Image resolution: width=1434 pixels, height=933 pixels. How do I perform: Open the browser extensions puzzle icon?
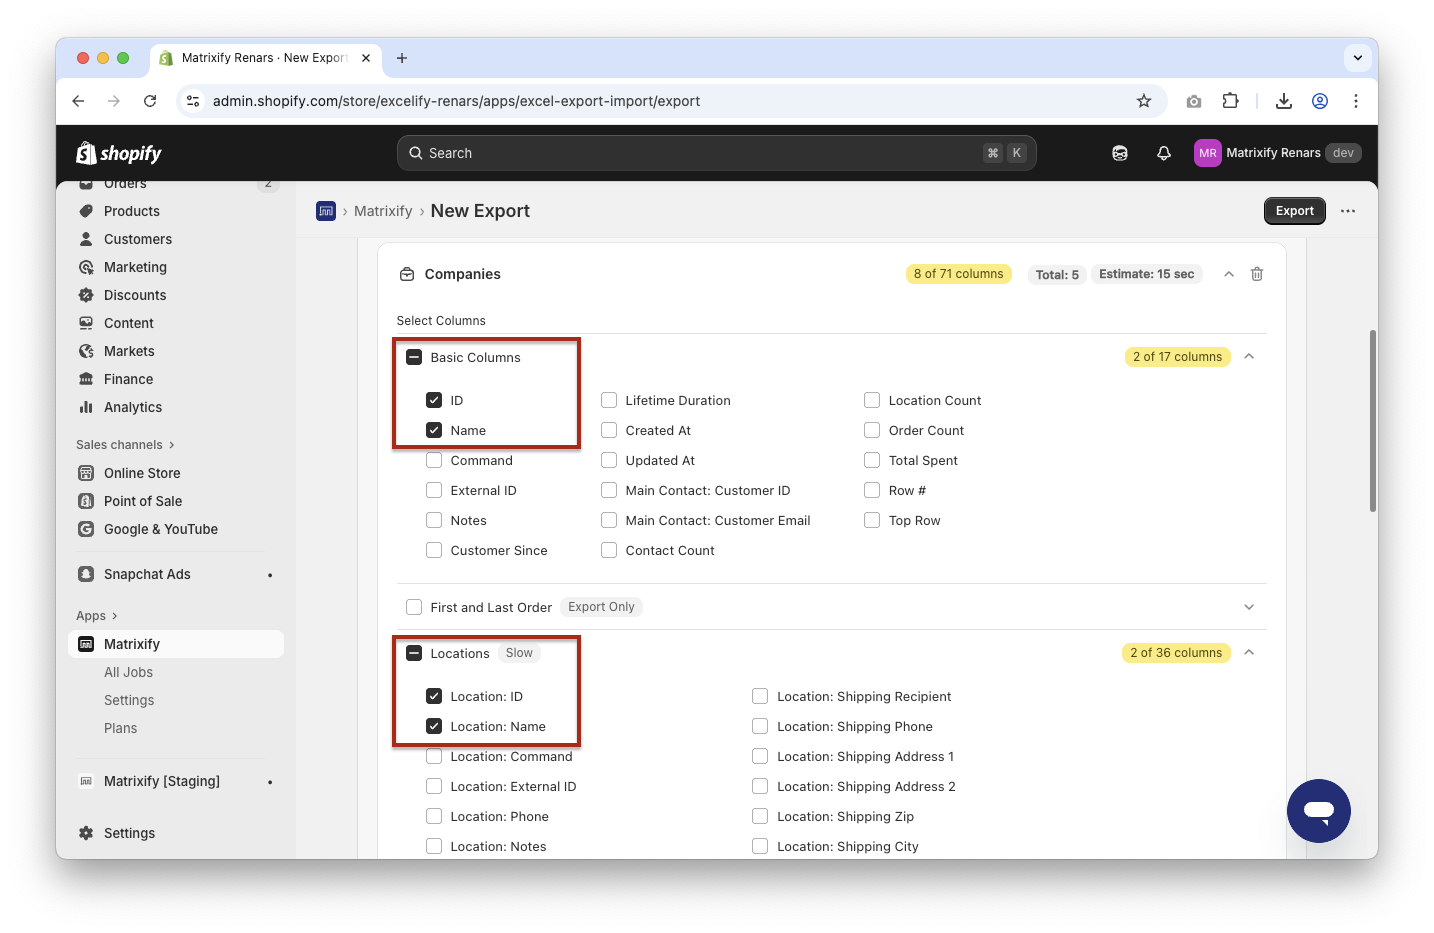coord(1230,101)
